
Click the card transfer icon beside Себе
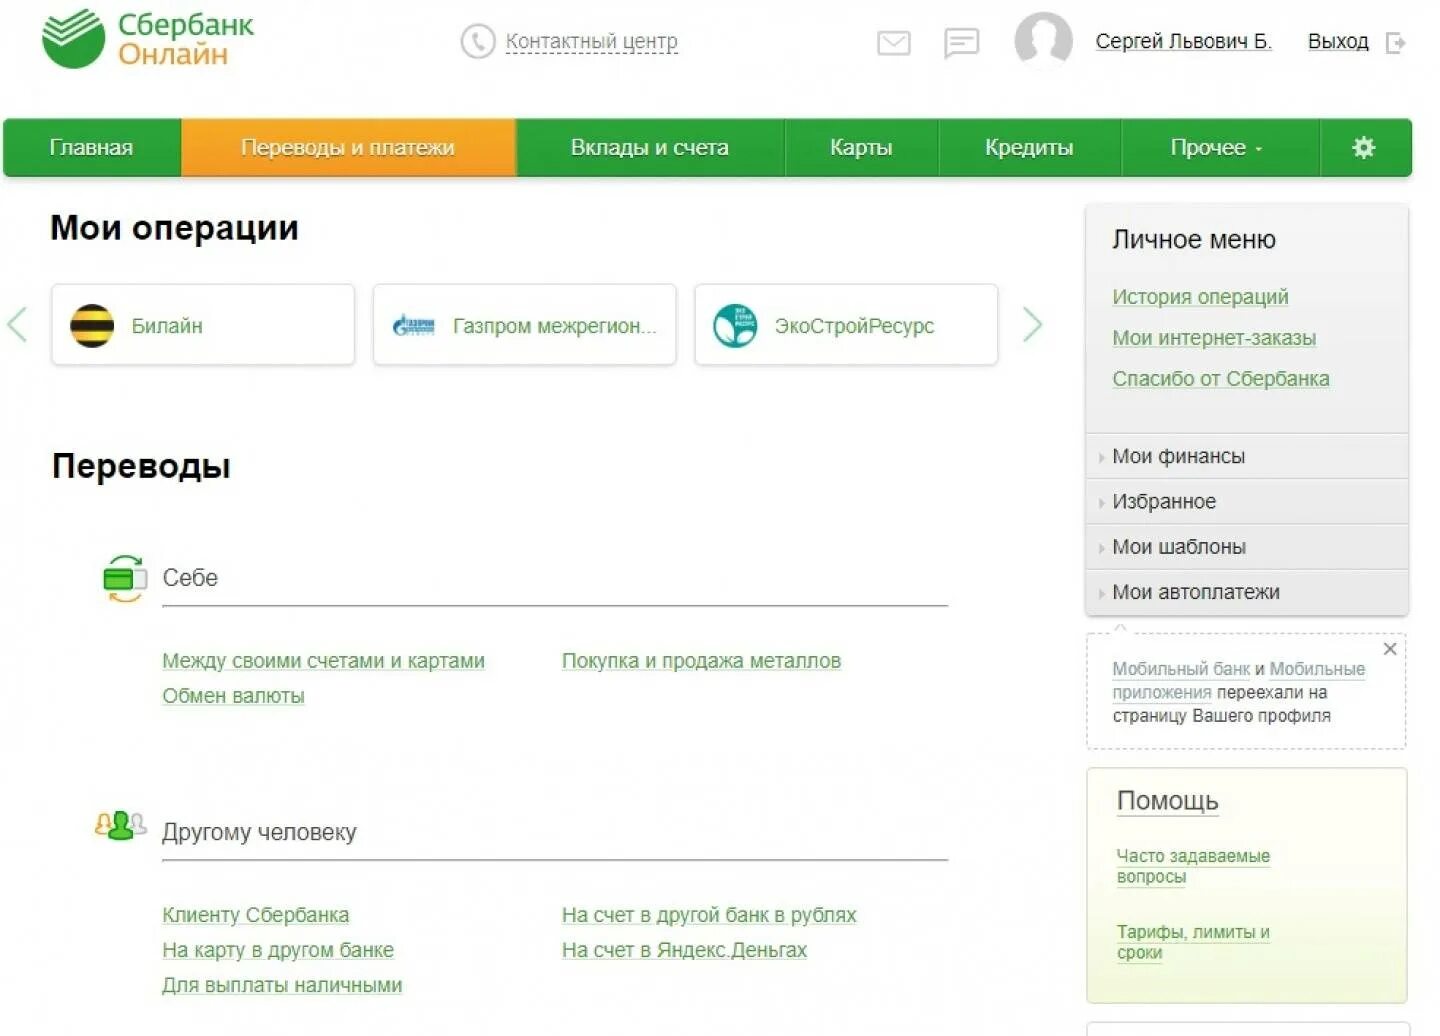click(125, 579)
